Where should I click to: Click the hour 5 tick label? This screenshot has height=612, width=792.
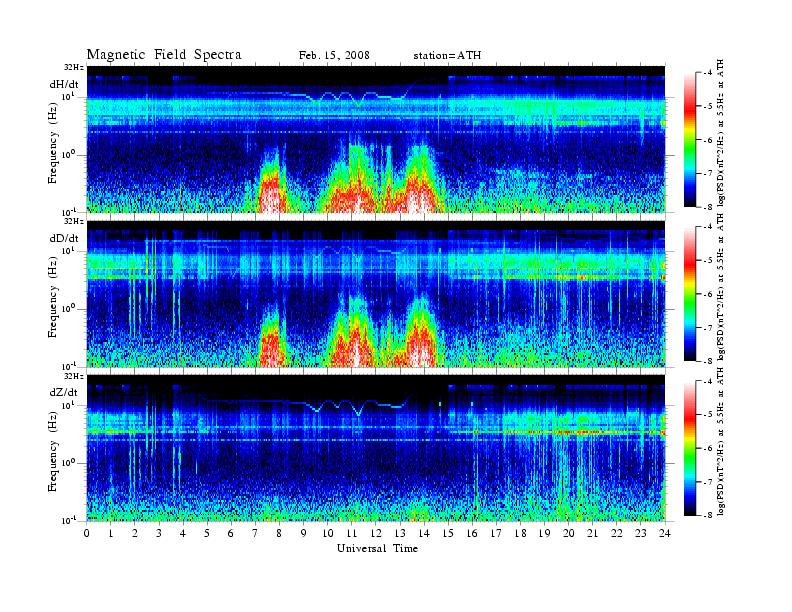[x=207, y=534]
